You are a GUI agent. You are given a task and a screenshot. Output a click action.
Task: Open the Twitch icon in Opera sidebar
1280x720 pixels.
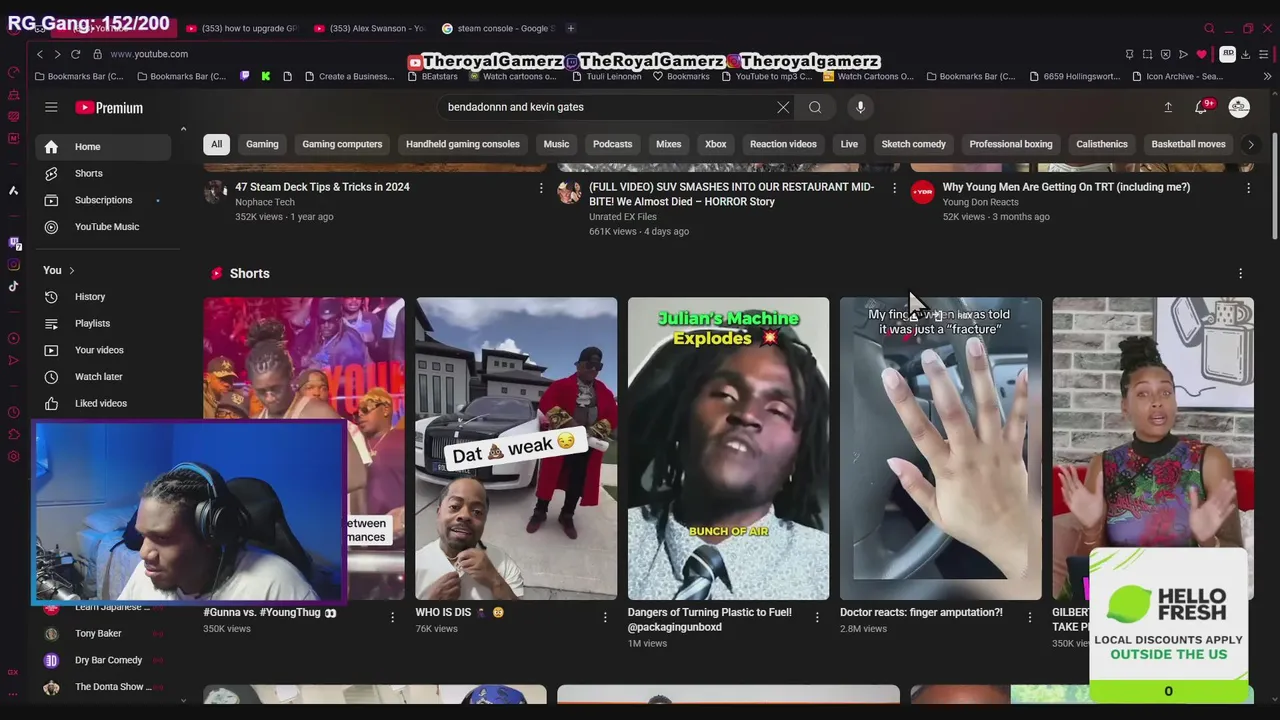13,243
